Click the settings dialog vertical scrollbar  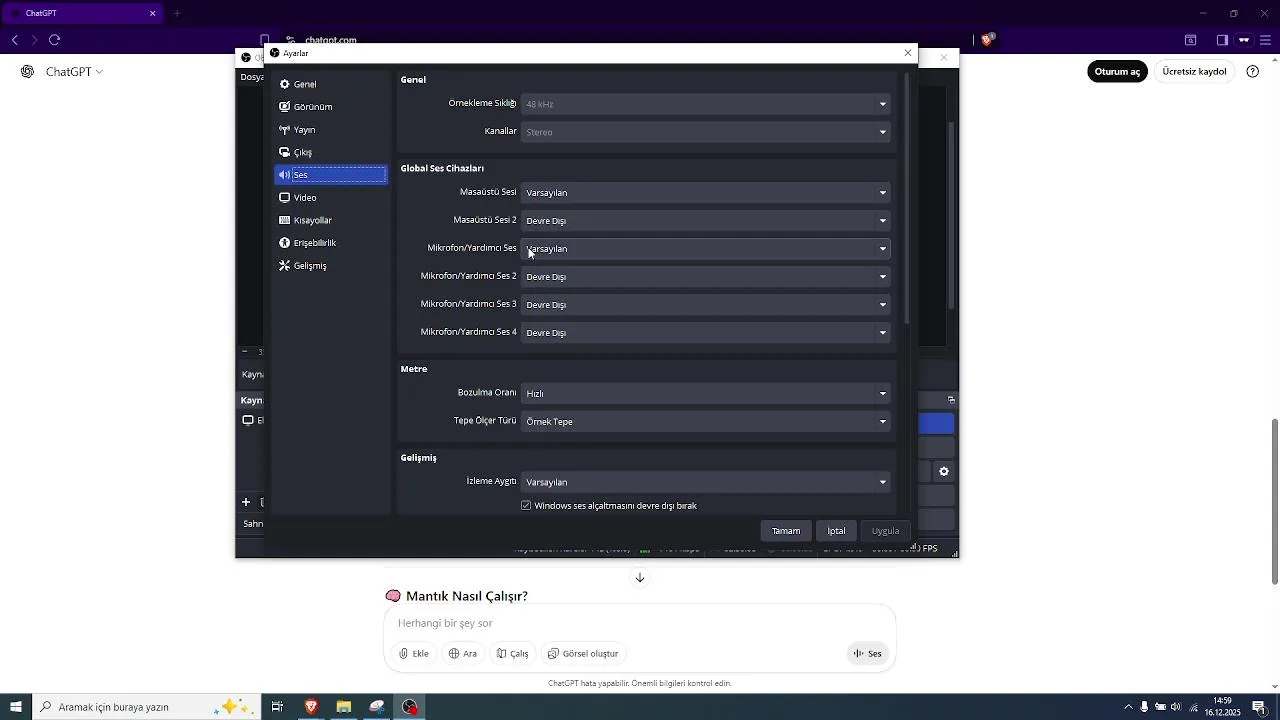[x=907, y=198]
